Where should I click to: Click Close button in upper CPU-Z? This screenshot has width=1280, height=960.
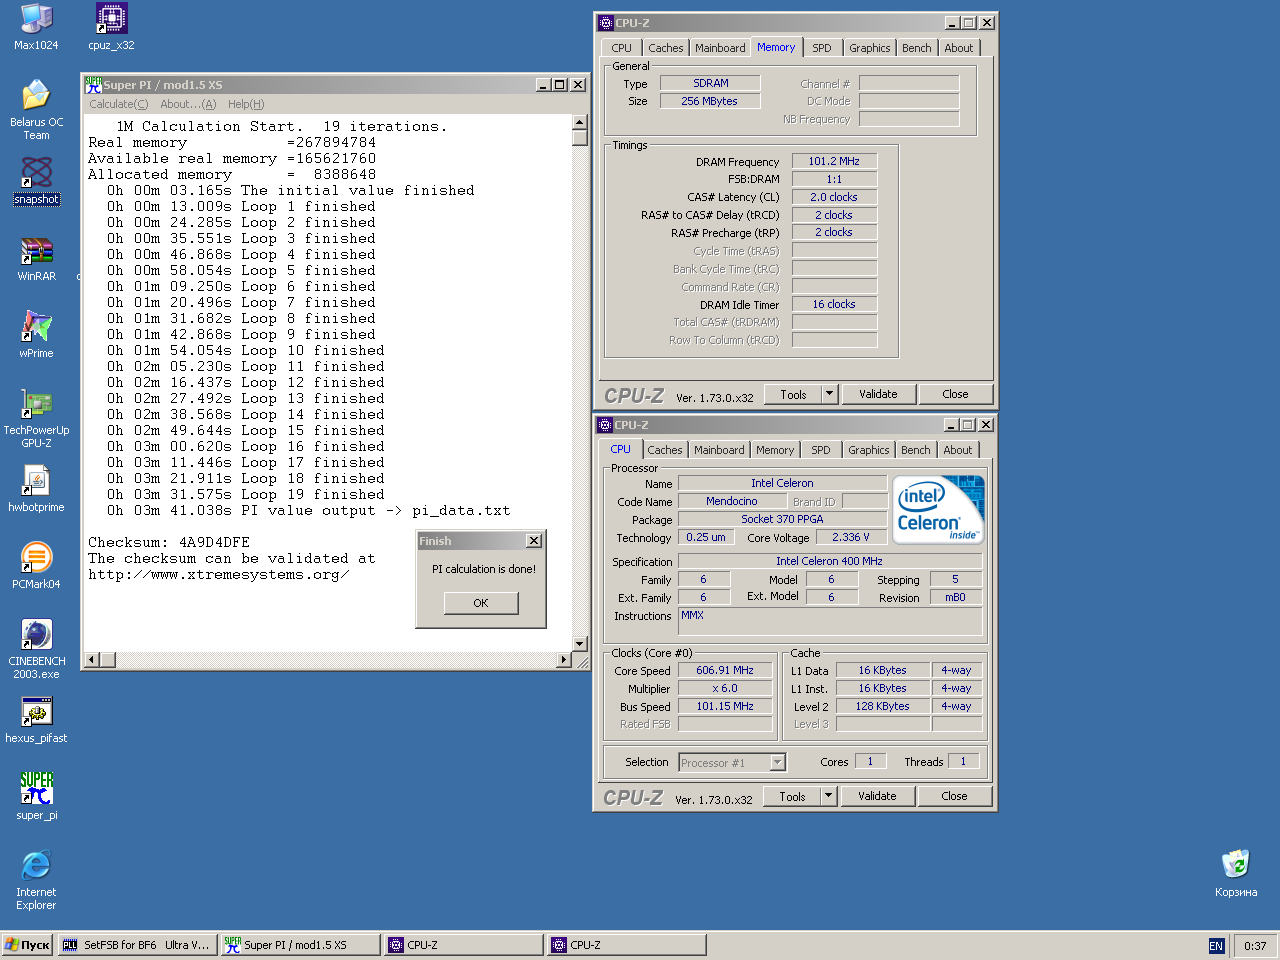955,395
